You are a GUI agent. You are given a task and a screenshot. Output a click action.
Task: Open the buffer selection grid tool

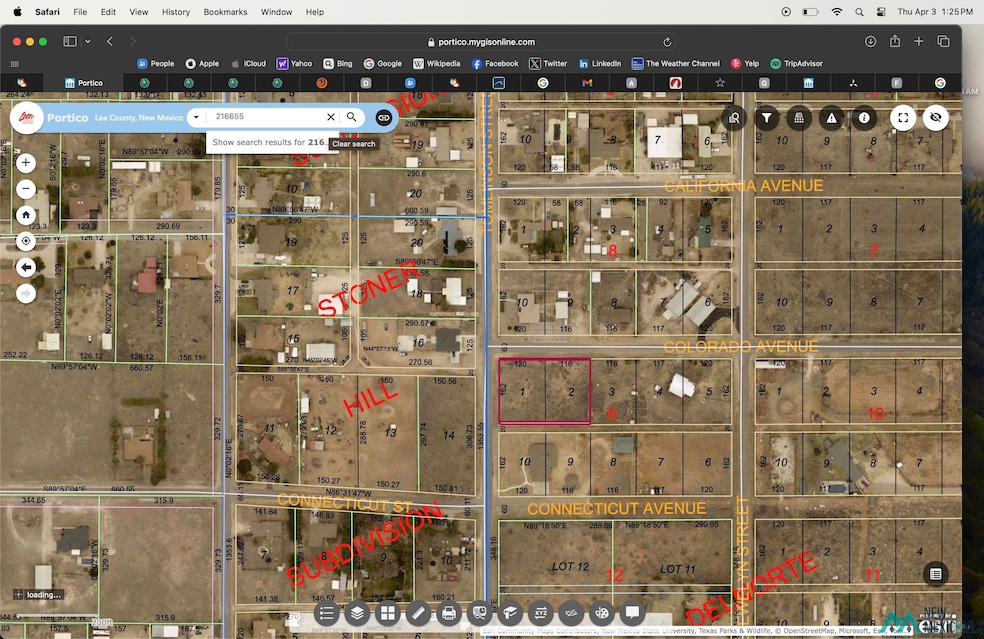click(x=799, y=117)
